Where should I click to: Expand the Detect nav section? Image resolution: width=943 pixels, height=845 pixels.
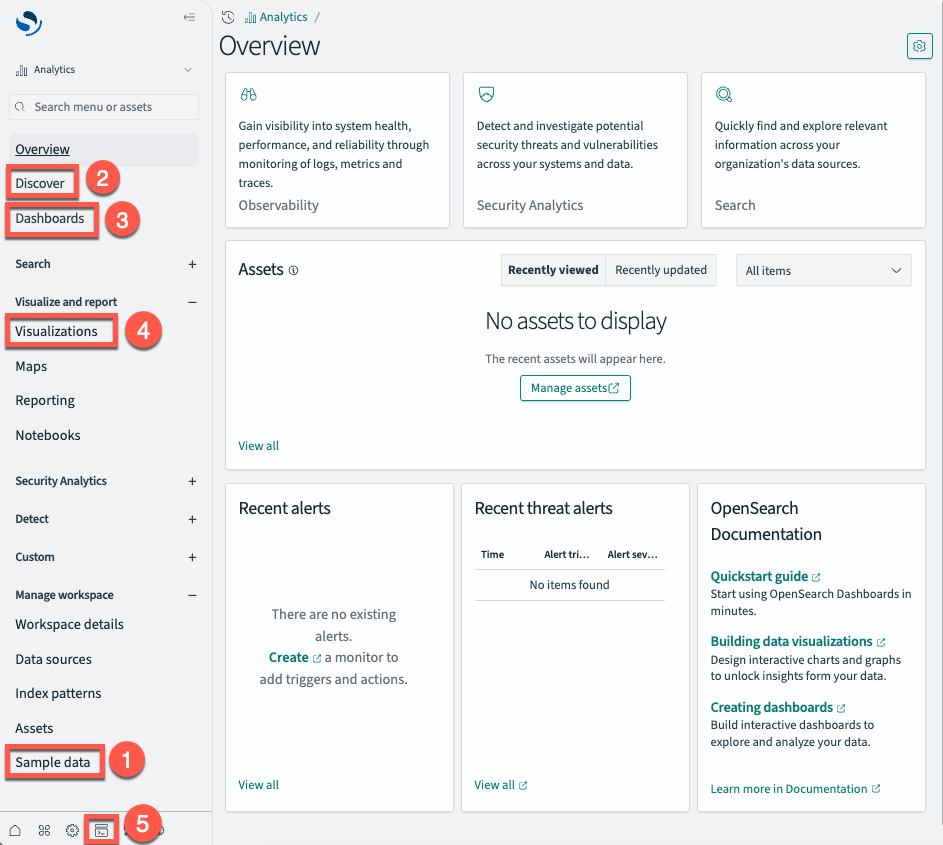[x=192, y=519]
